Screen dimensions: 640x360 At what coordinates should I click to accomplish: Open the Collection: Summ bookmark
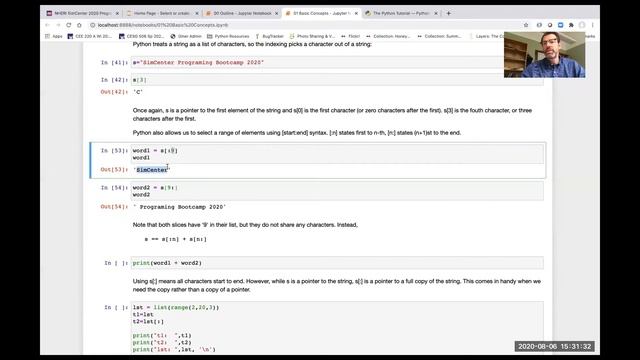coord(440,36)
